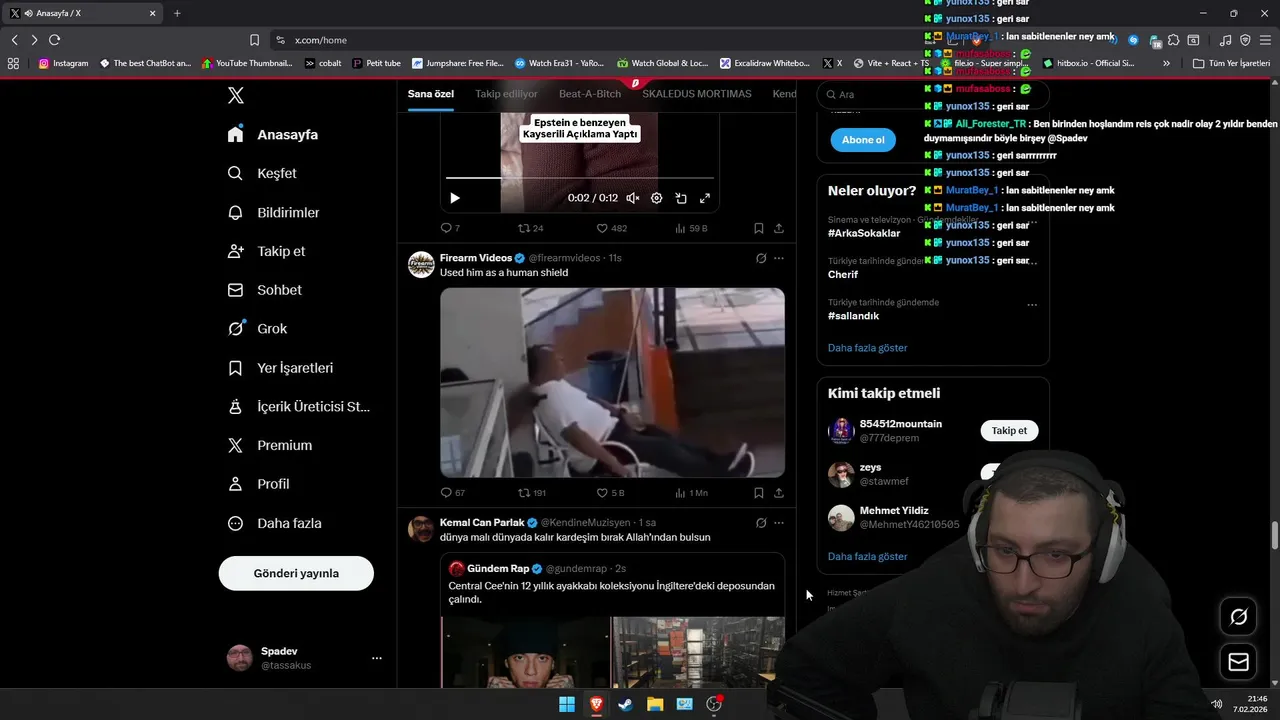Toggle mute on the top video
1280x720 pixels.
click(632, 198)
